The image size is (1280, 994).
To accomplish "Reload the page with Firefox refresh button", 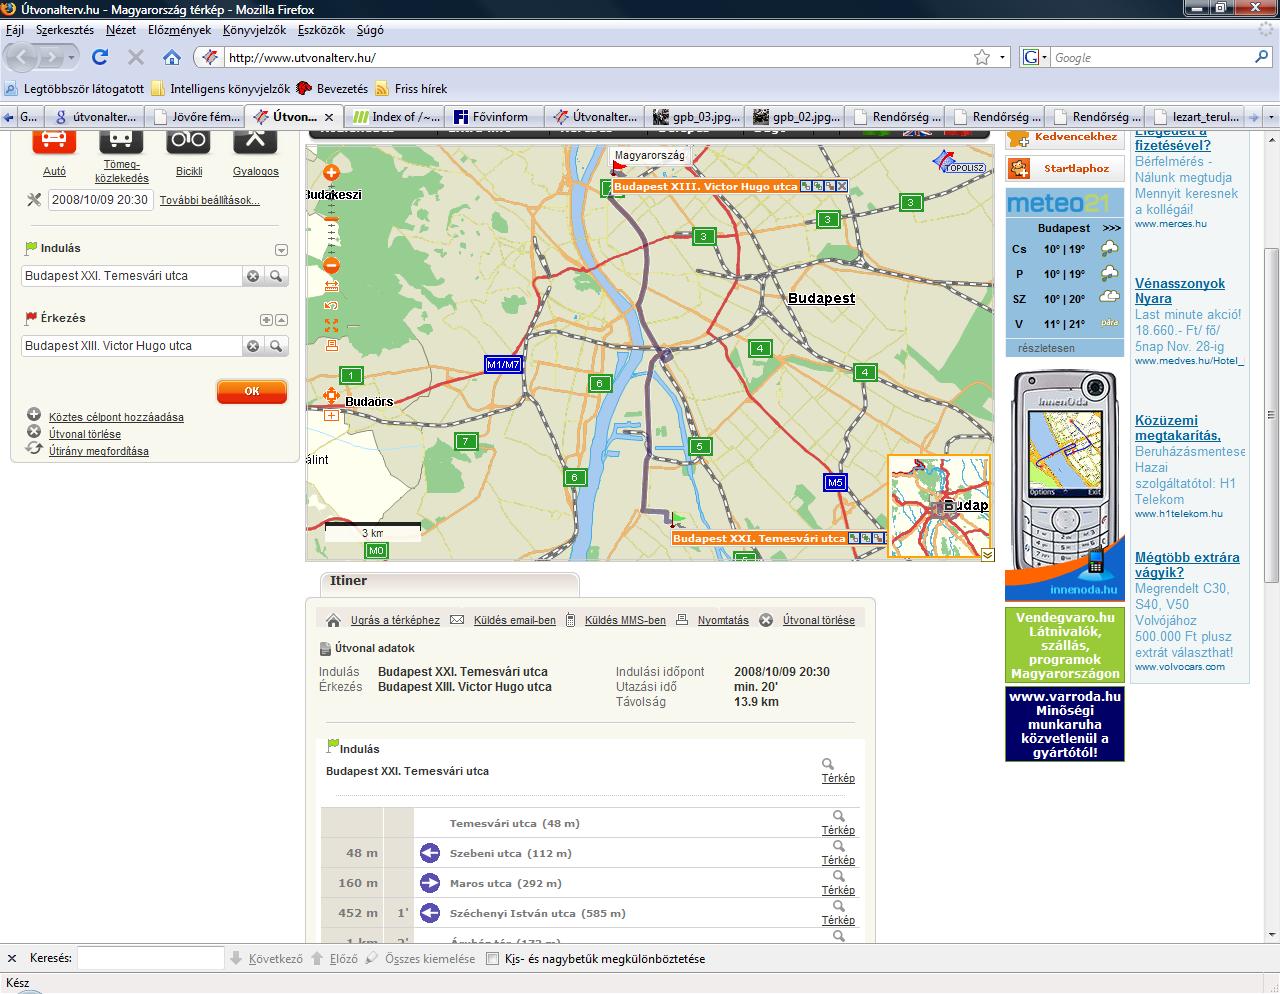I will [x=100, y=57].
